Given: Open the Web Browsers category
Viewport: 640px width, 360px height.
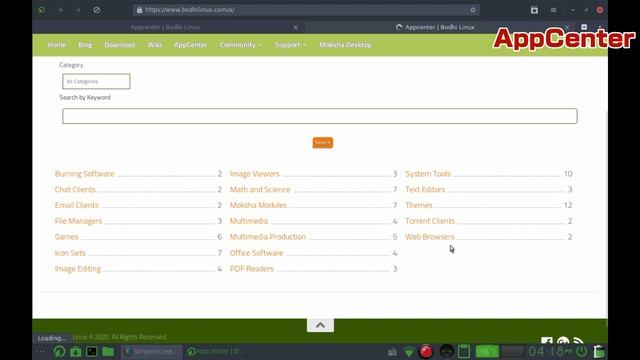Looking at the screenshot, I should (x=430, y=237).
